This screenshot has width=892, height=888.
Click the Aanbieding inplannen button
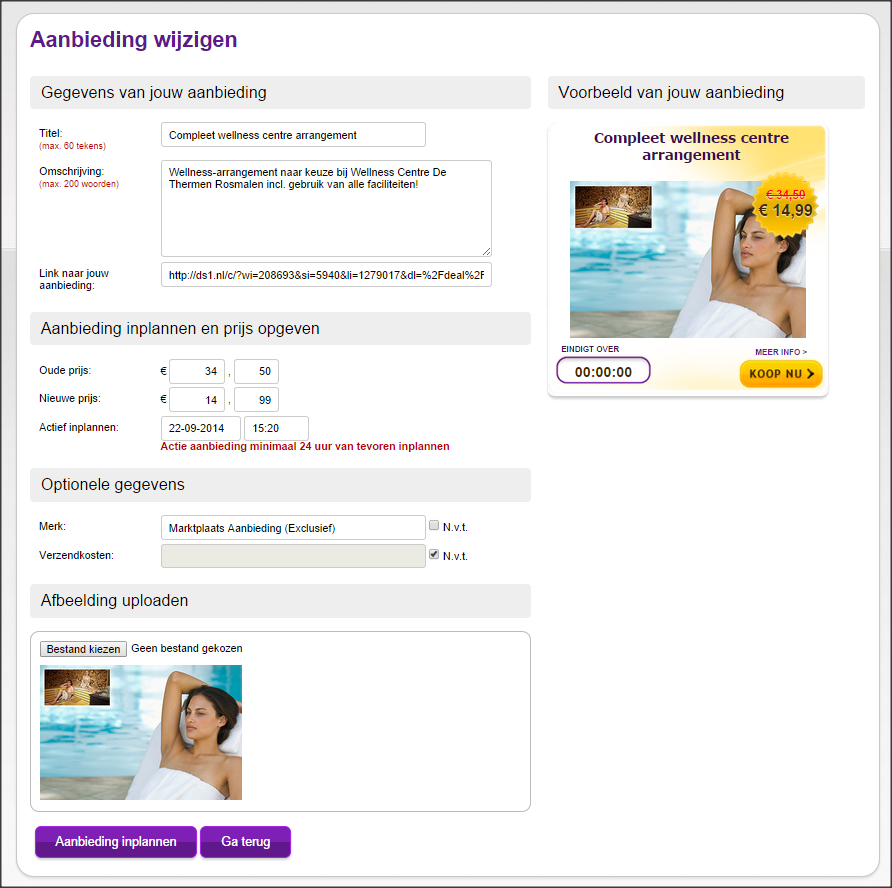coord(116,841)
